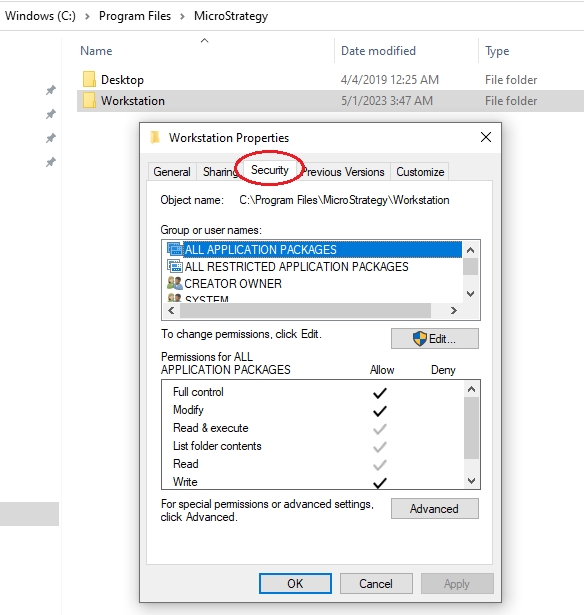This screenshot has width=584, height=615.
Task: Click the CREATOR OWNER user icon
Action: pos(175,283)
